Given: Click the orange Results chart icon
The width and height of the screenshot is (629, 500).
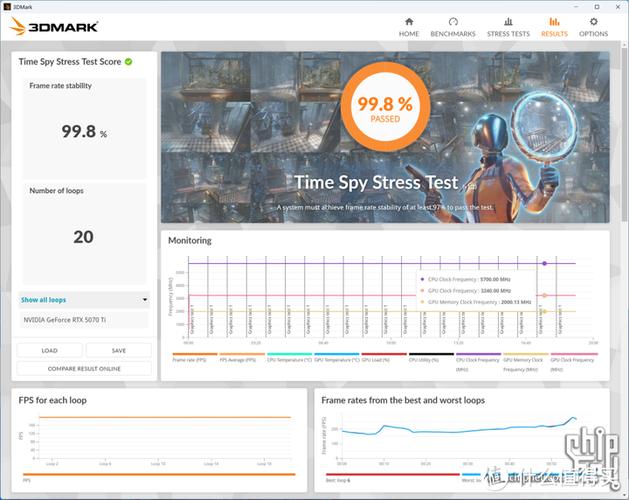Looking at the screenshot, I should tap(554, 22).
